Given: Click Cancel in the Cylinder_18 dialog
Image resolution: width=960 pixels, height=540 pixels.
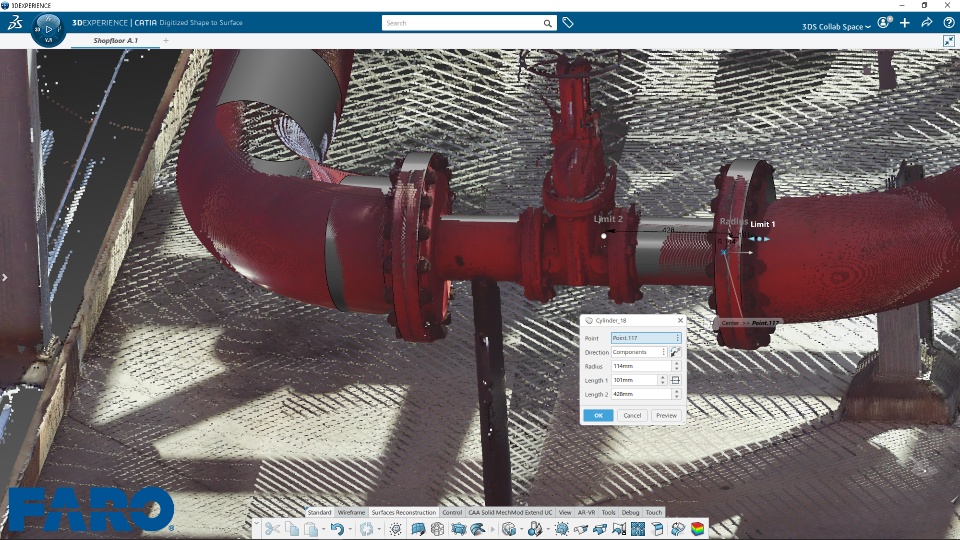Looking at the screenshot, I should (x=632, y=415).
